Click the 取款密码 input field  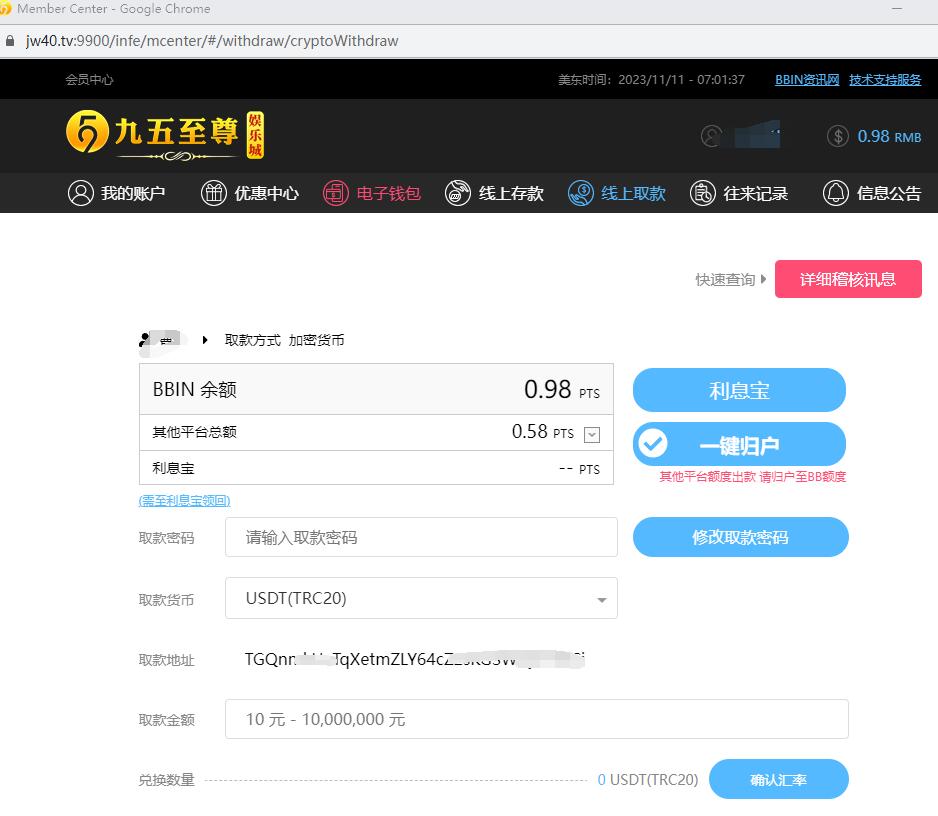coord(421,537)
